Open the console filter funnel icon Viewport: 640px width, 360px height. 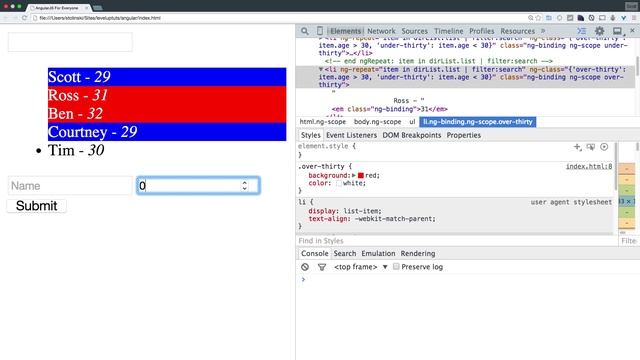pos(322,267)
